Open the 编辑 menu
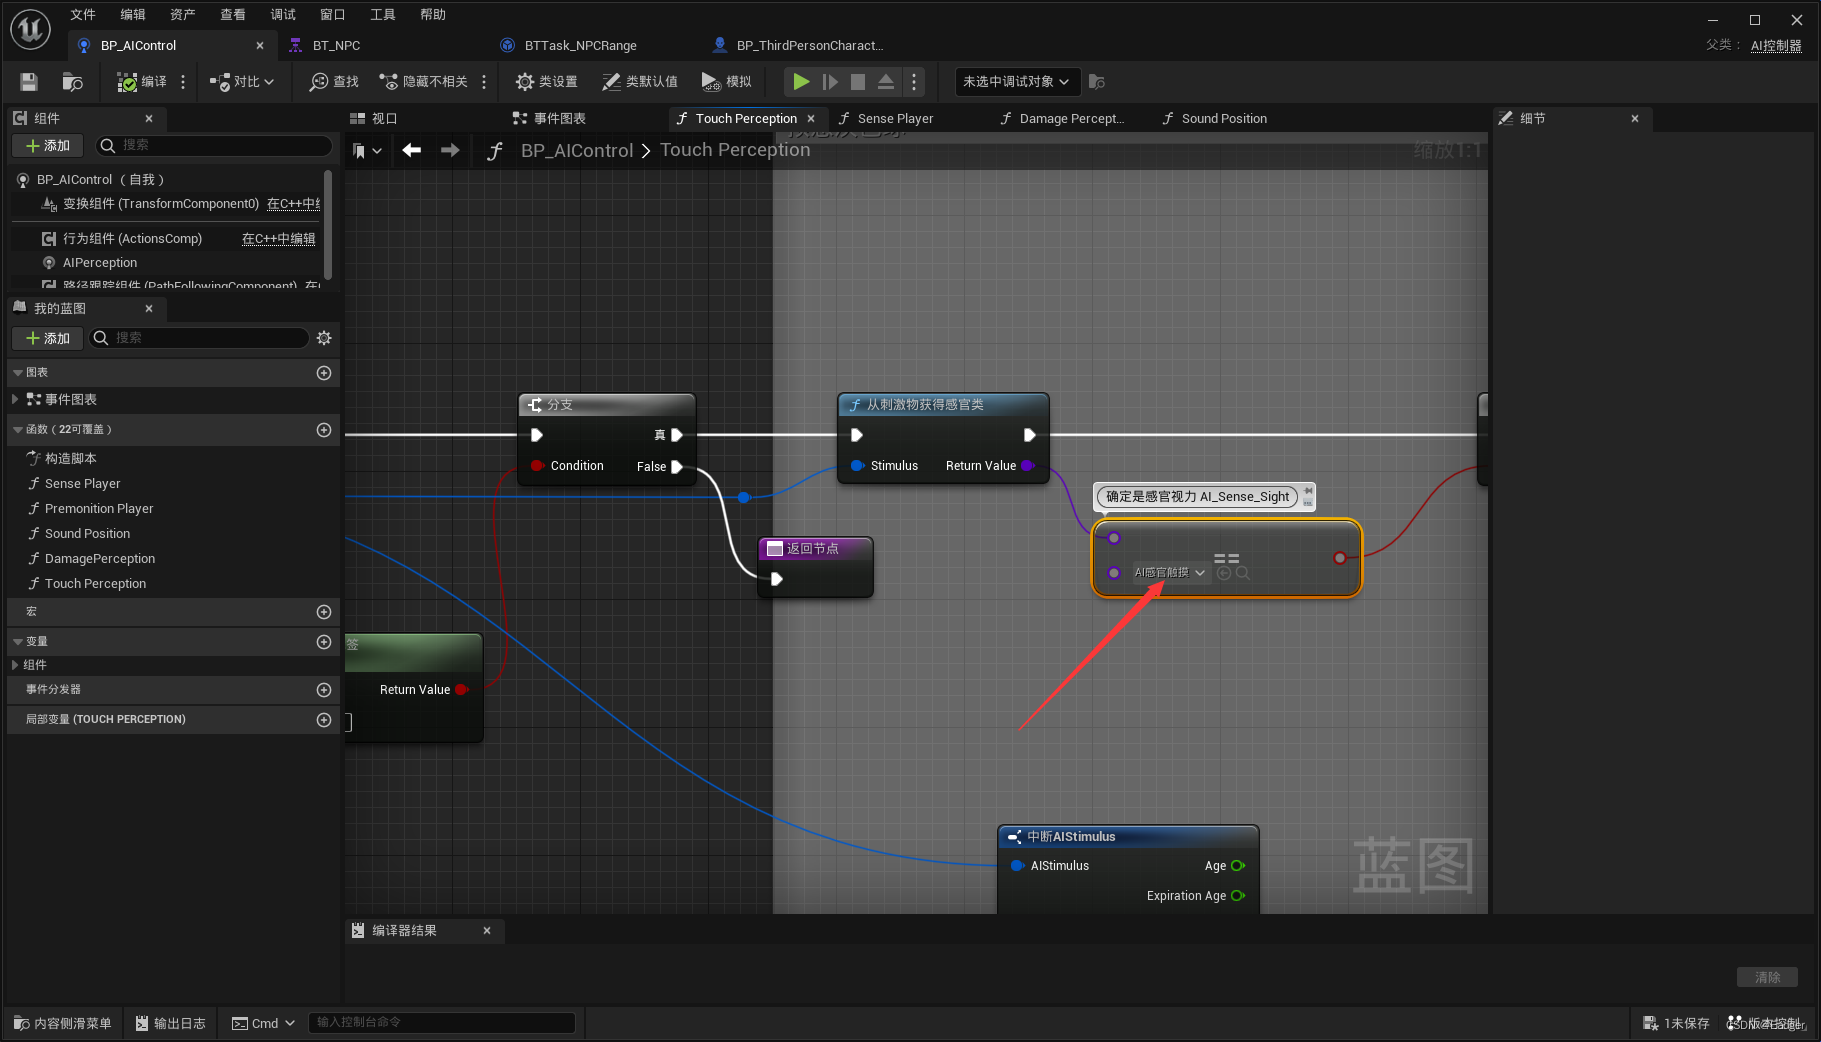This screenshot has height=1042, width=1821. tap(133, 14)
